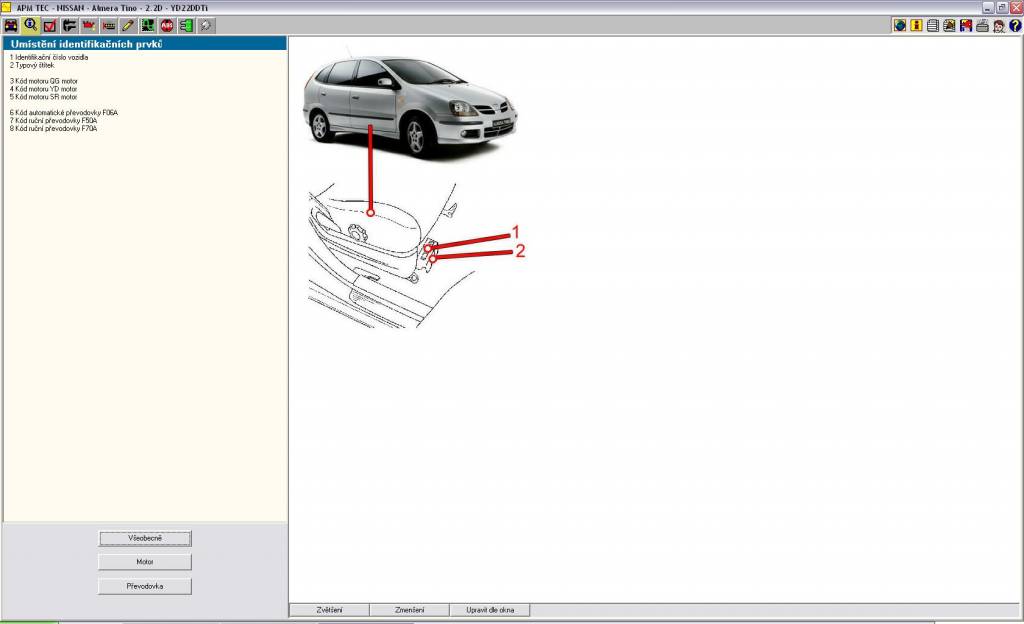Click the globe icon in right toolbar

(x=900, y=26)
